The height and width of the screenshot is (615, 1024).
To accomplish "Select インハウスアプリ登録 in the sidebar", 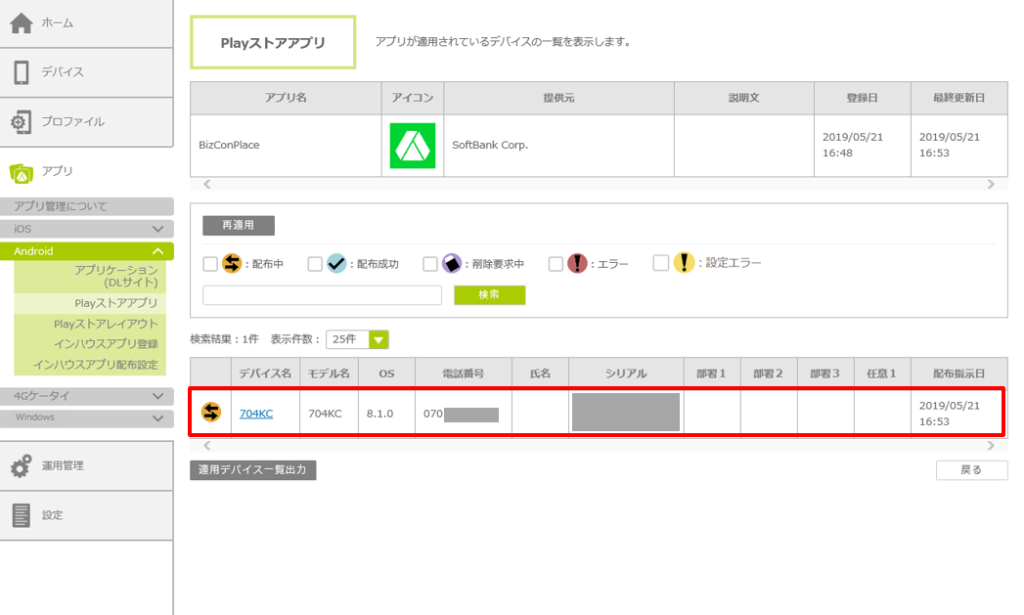I will point(106,344).
